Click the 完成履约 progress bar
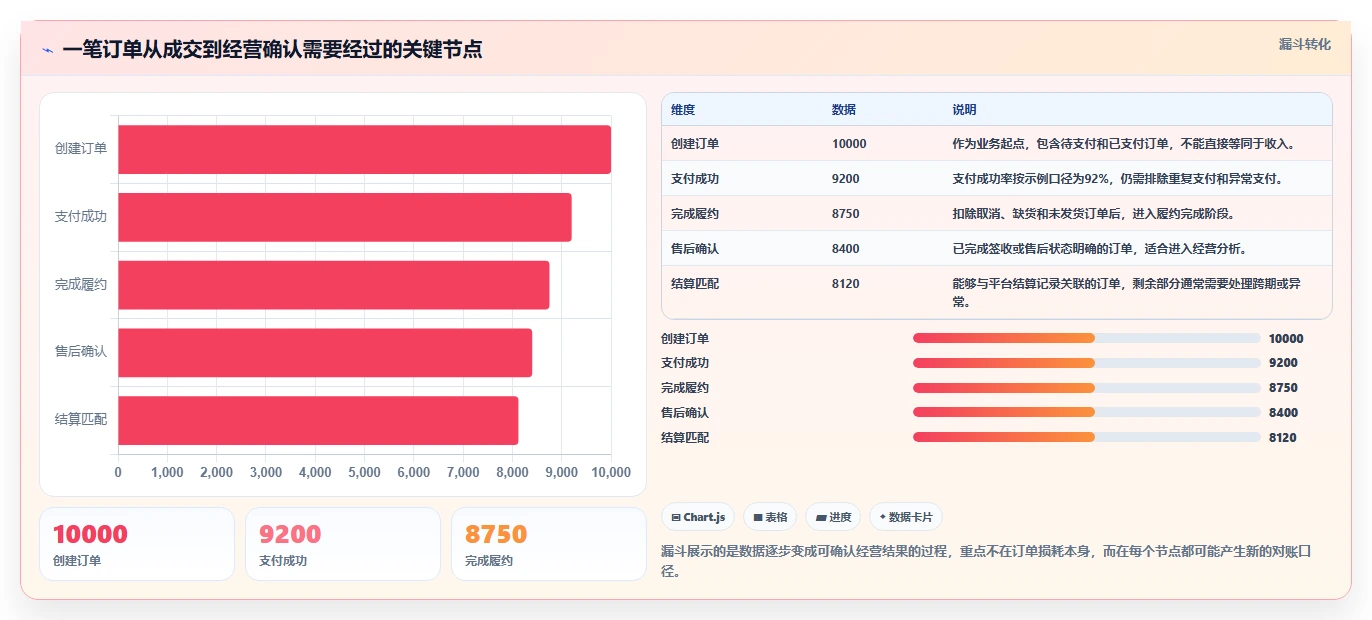 click(x=1087, y=388)
